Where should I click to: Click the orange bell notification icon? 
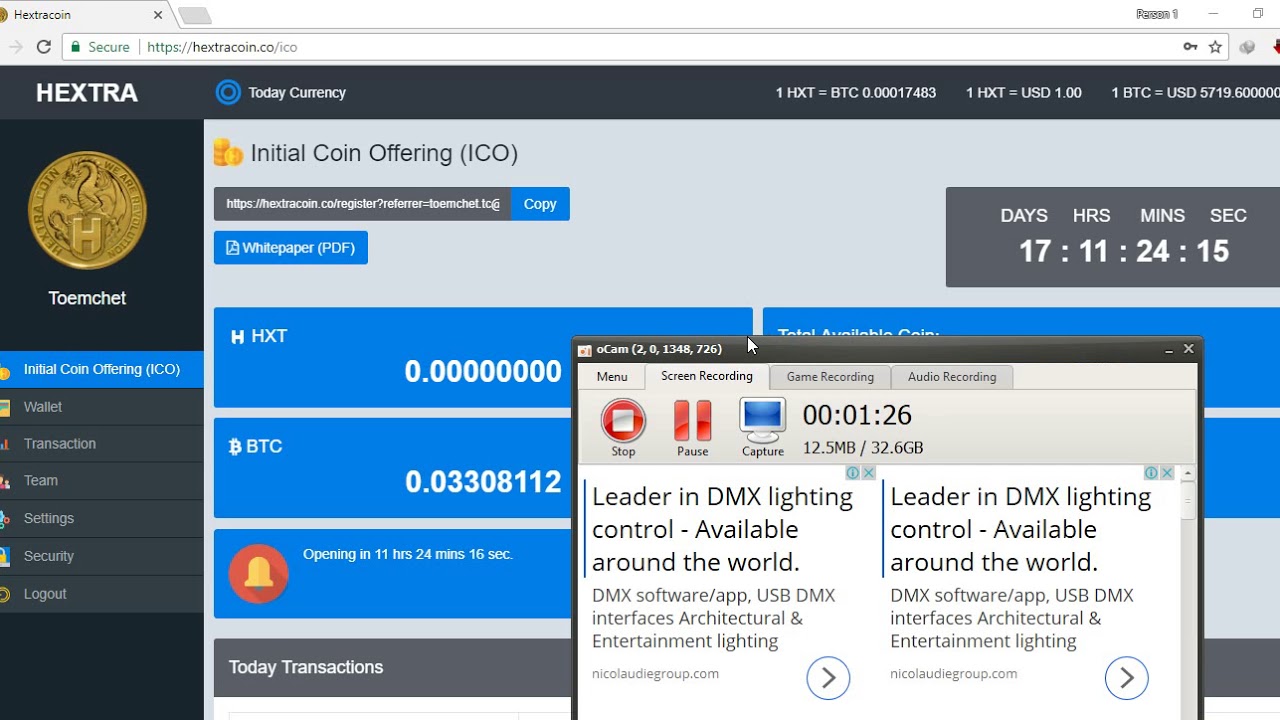258,573
